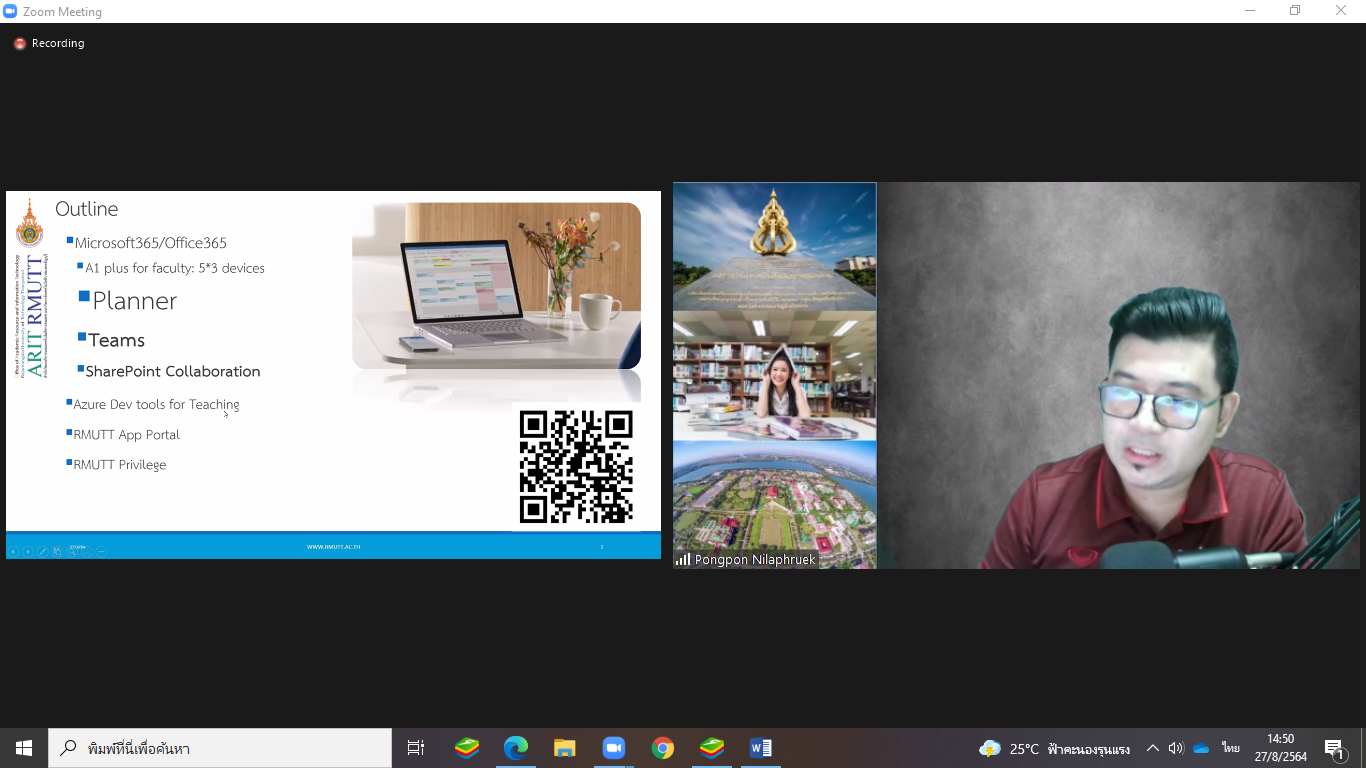
Task: Click the red Recording indicator icon
Action: point(20,44)
